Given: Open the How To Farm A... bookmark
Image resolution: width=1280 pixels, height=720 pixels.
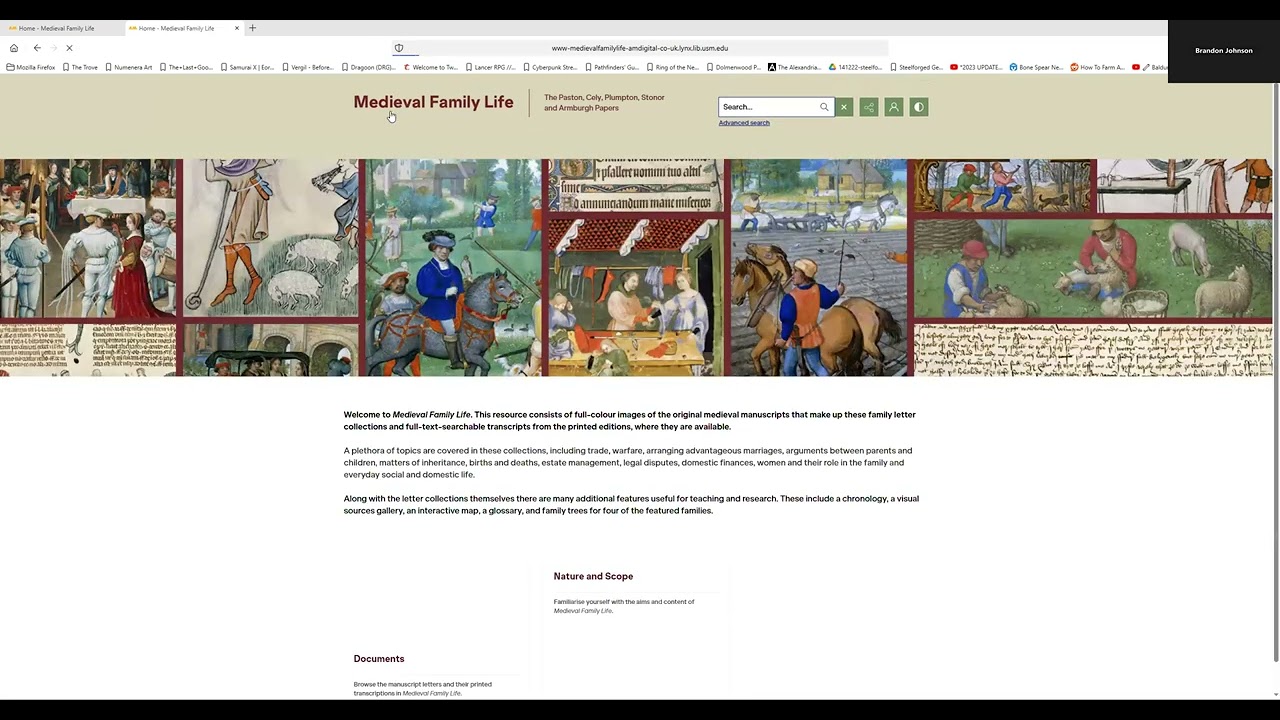Looking at the screenshot, I should tap(1098, 67).
